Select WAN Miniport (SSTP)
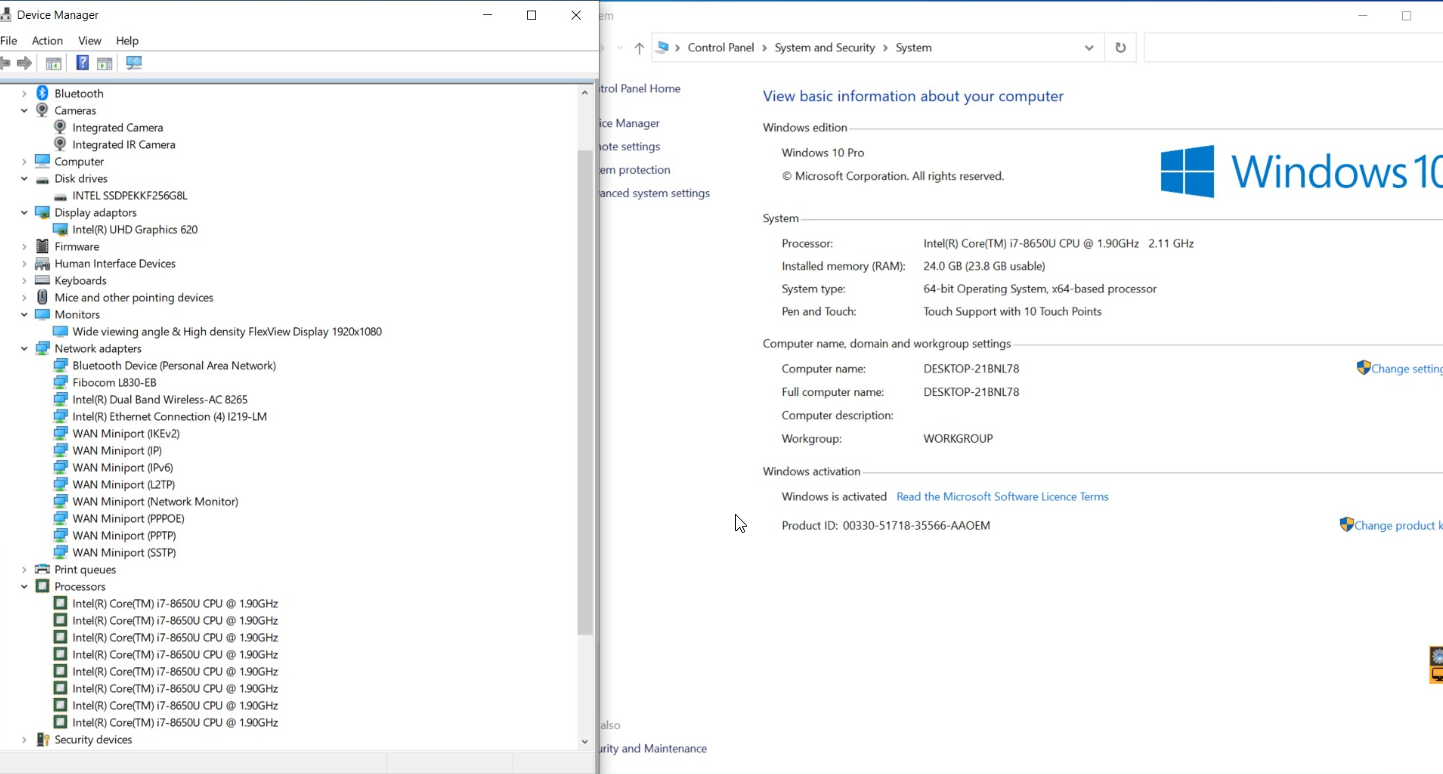The width and height of the screenshot is (1443, 774). point(124,552)
